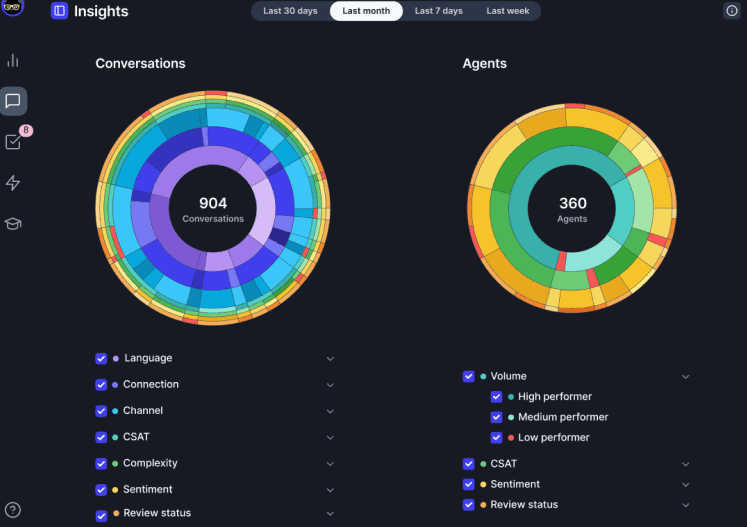
Task: Click the help question mark icon
Action: point(13,510)
